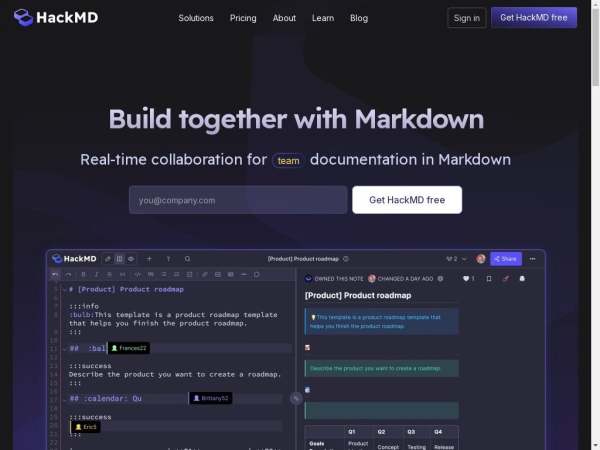Open the Solutions menu
600x450 pixels.
(196, 18)
